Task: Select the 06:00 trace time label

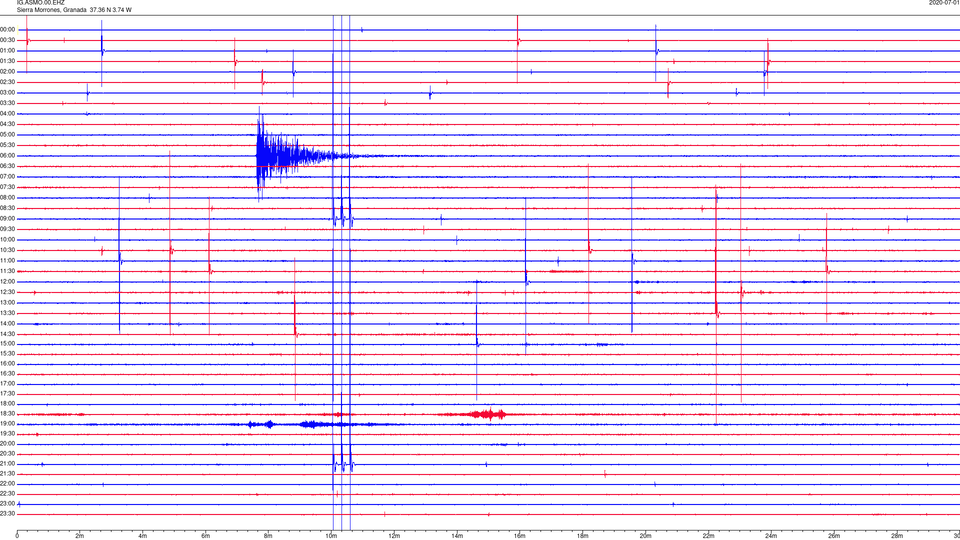Action: pos(8,156)
